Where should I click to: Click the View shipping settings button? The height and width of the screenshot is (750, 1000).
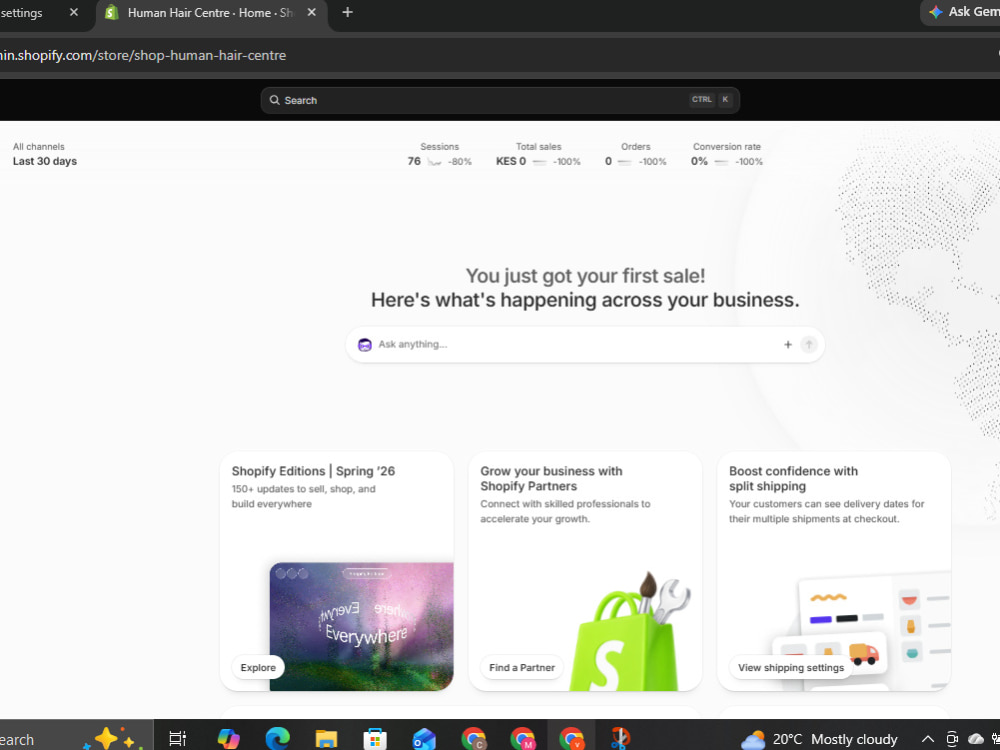point(791,668)
